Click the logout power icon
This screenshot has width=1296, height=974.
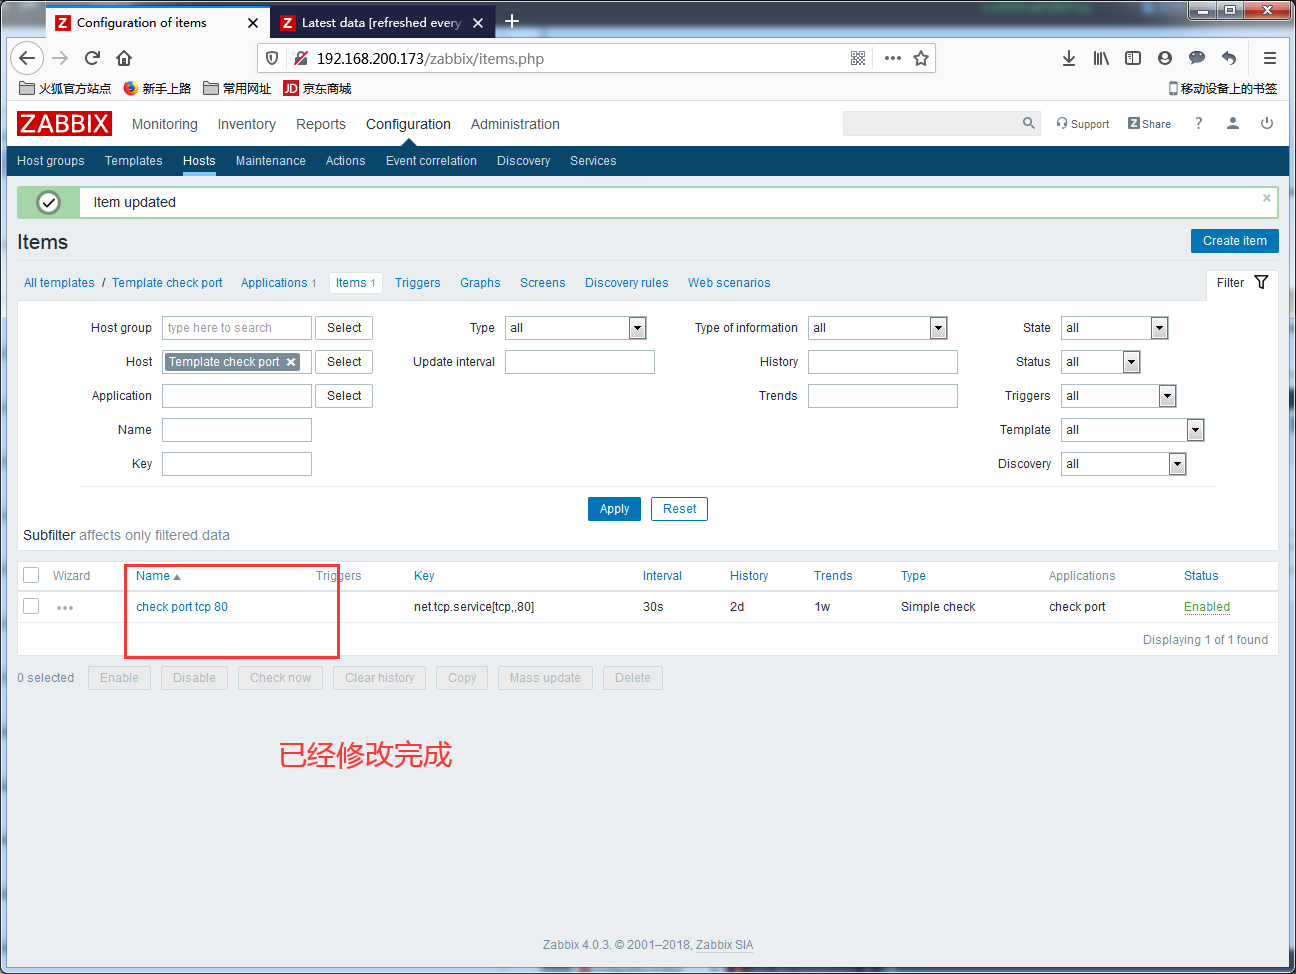pyautogui.click(x=1267, y=123)
